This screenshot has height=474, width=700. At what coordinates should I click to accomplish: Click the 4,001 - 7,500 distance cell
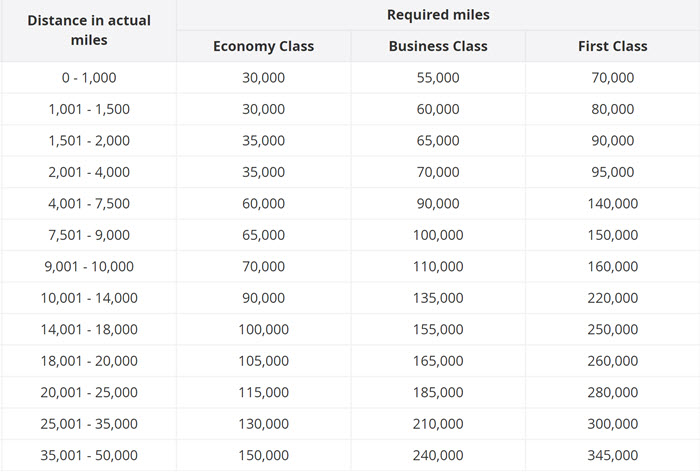(89, 204)
